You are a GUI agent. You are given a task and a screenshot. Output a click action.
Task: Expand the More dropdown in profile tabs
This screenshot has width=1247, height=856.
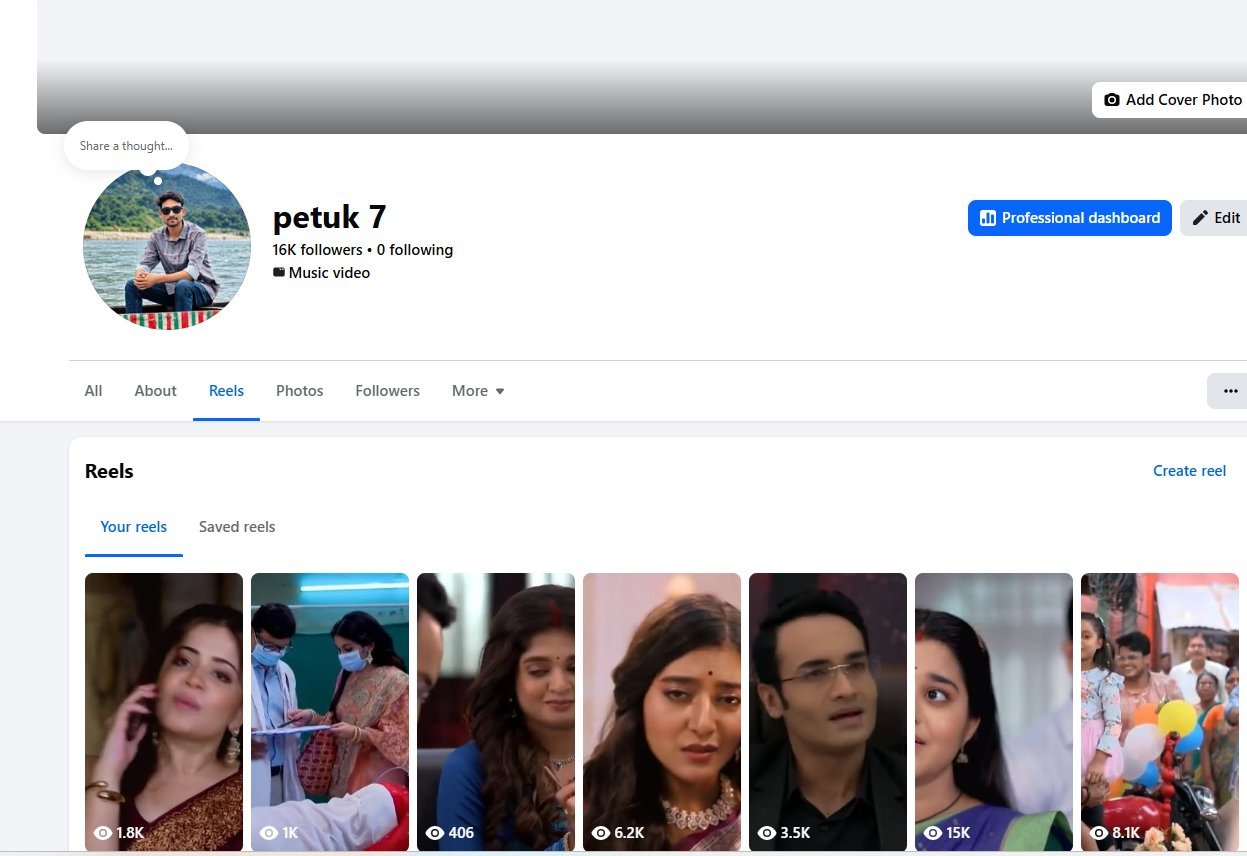pyautogui.click(x=478, y=391)
